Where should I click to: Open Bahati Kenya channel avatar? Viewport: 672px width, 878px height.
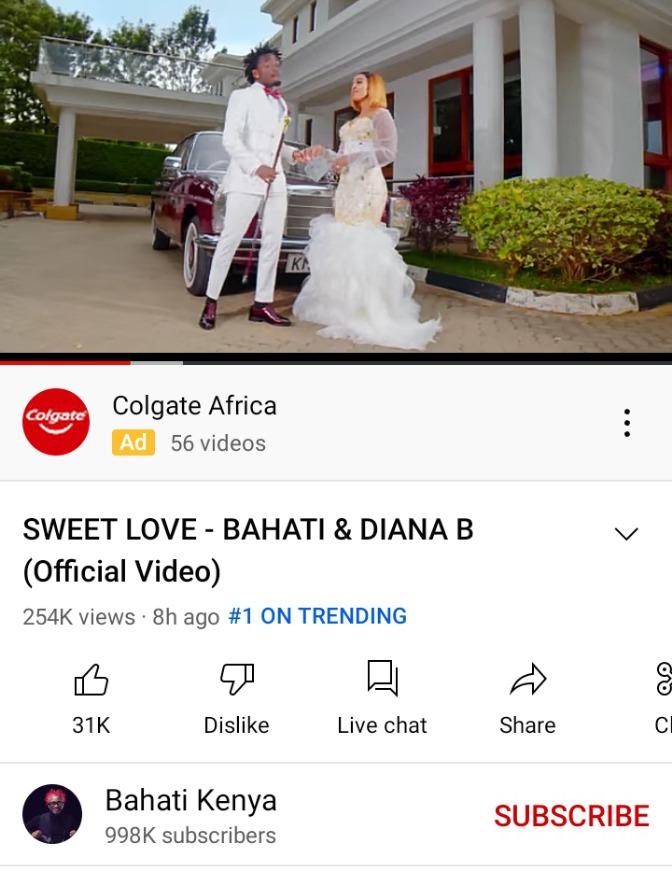pyautogui.click(x=52, y=814)
